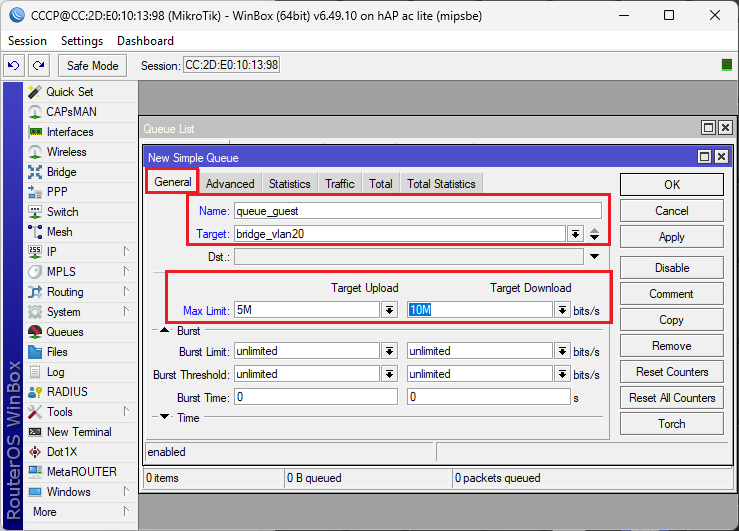Open the IP menu in sidebar
The height and width of the screenshot is (531, 739).
pyautogui.click(x=81, y=252)
